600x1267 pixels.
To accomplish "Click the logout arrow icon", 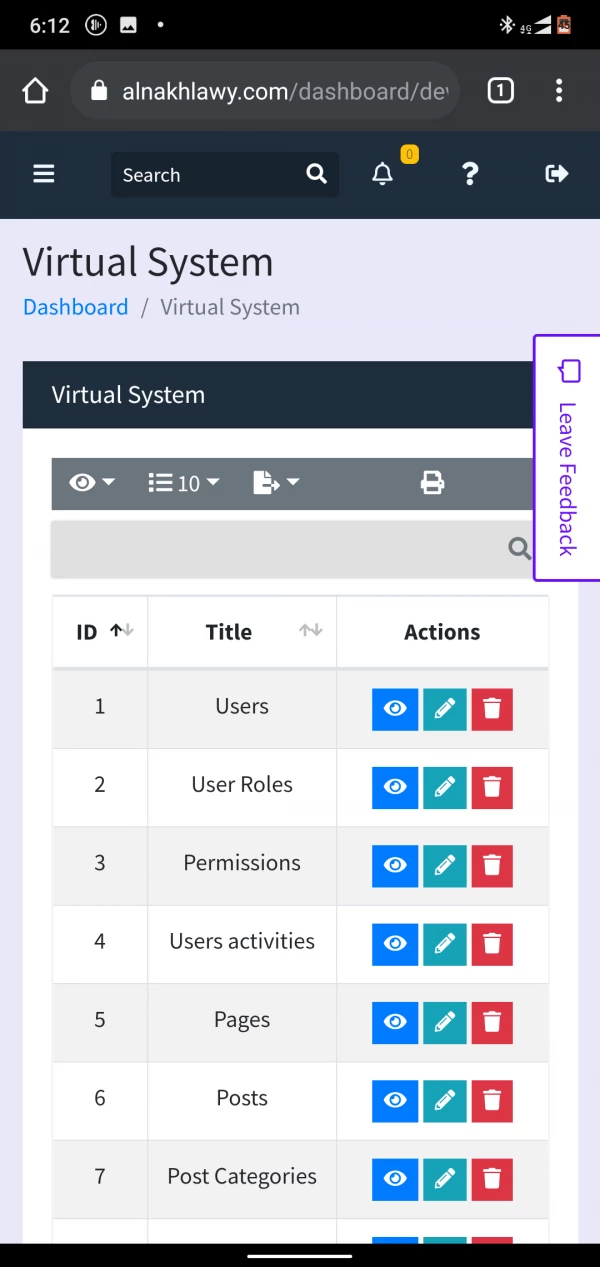I will [x=556, y=174].
